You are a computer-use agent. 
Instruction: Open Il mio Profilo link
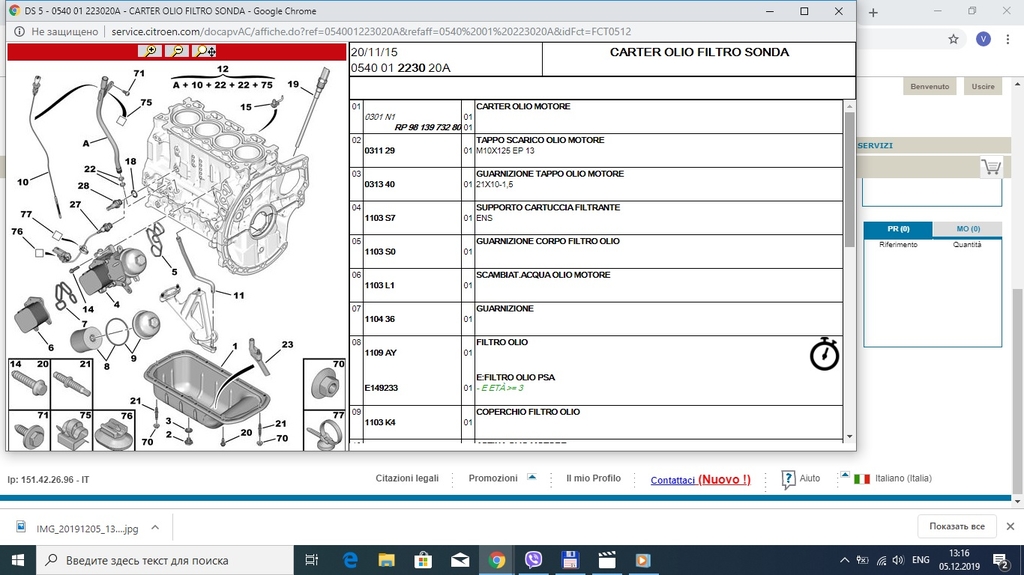pyautogui.click(x=593, y=478)
